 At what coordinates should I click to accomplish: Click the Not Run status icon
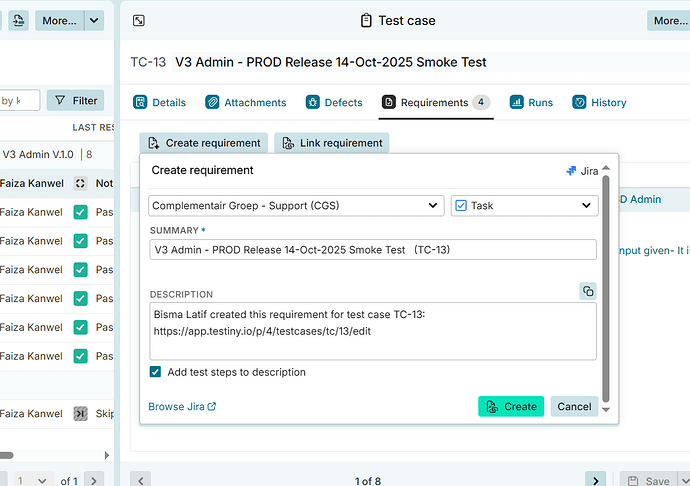81,184
